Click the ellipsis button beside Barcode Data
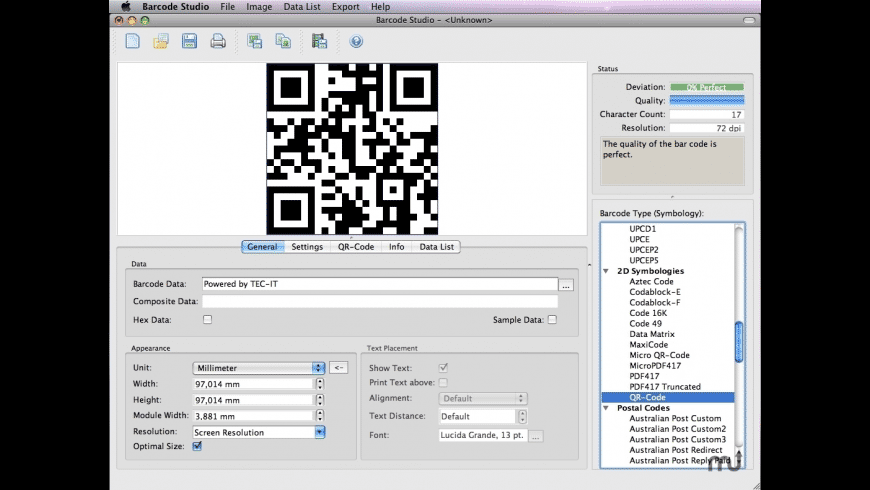Viewport: 870px width, 490px height. 566,285
